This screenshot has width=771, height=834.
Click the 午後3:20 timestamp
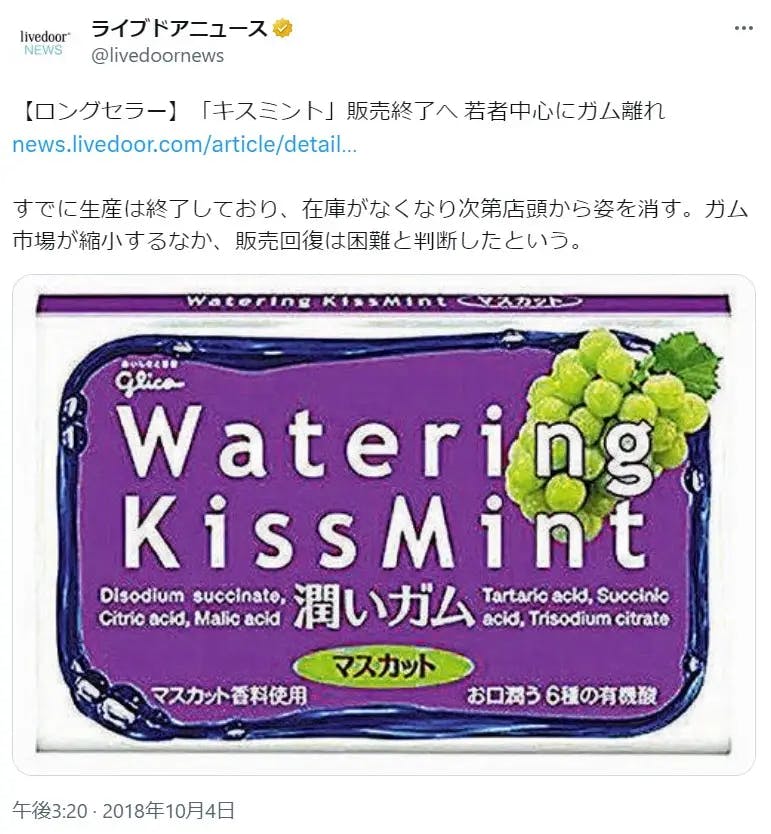(49, 811)
